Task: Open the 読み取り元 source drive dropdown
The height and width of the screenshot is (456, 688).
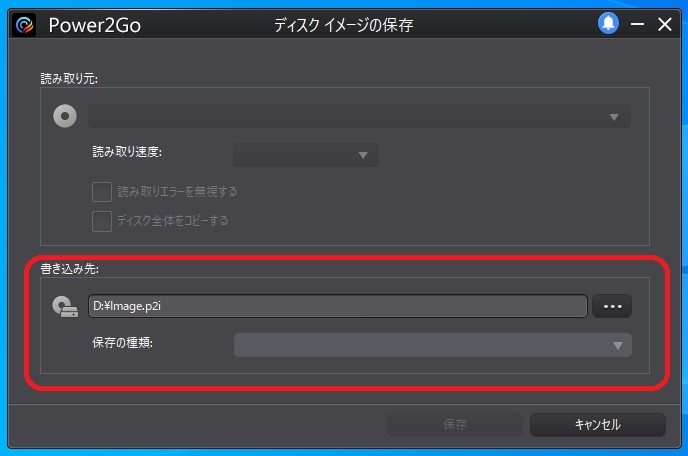Action: click(359, 116)
